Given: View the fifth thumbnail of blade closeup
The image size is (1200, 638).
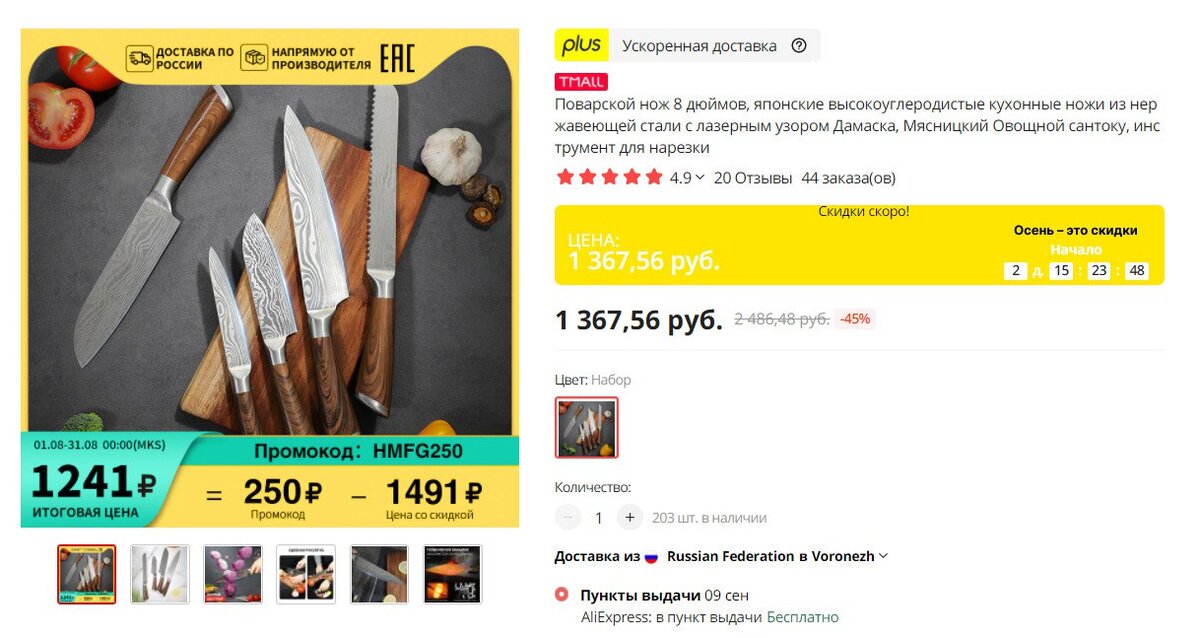Looking at the screenshot, I should 379,574.
